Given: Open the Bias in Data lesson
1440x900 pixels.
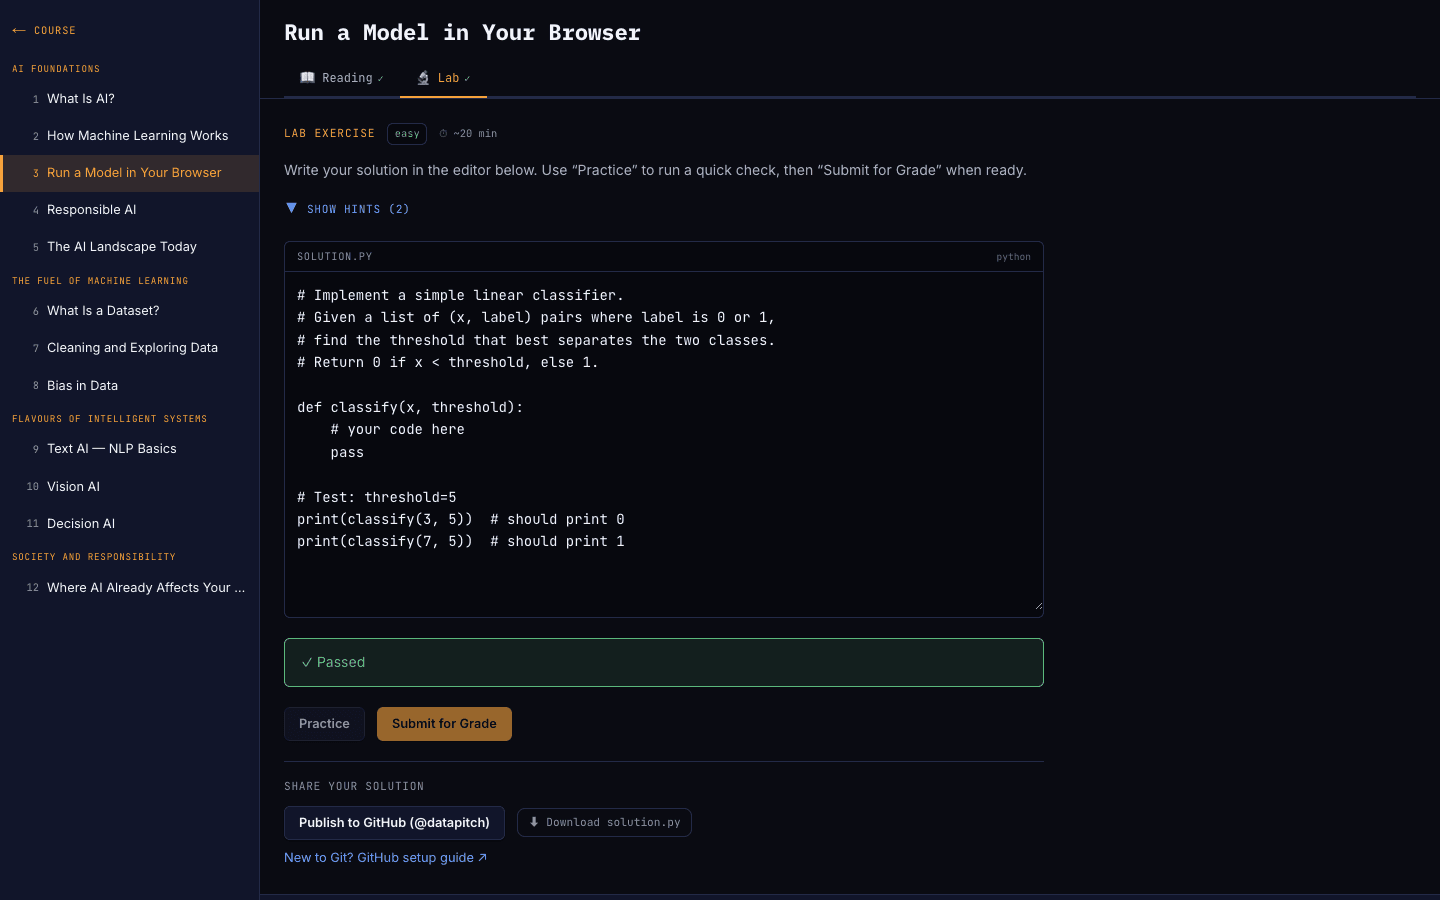Looking at the screenshot, I should click(x=130, y=385).
